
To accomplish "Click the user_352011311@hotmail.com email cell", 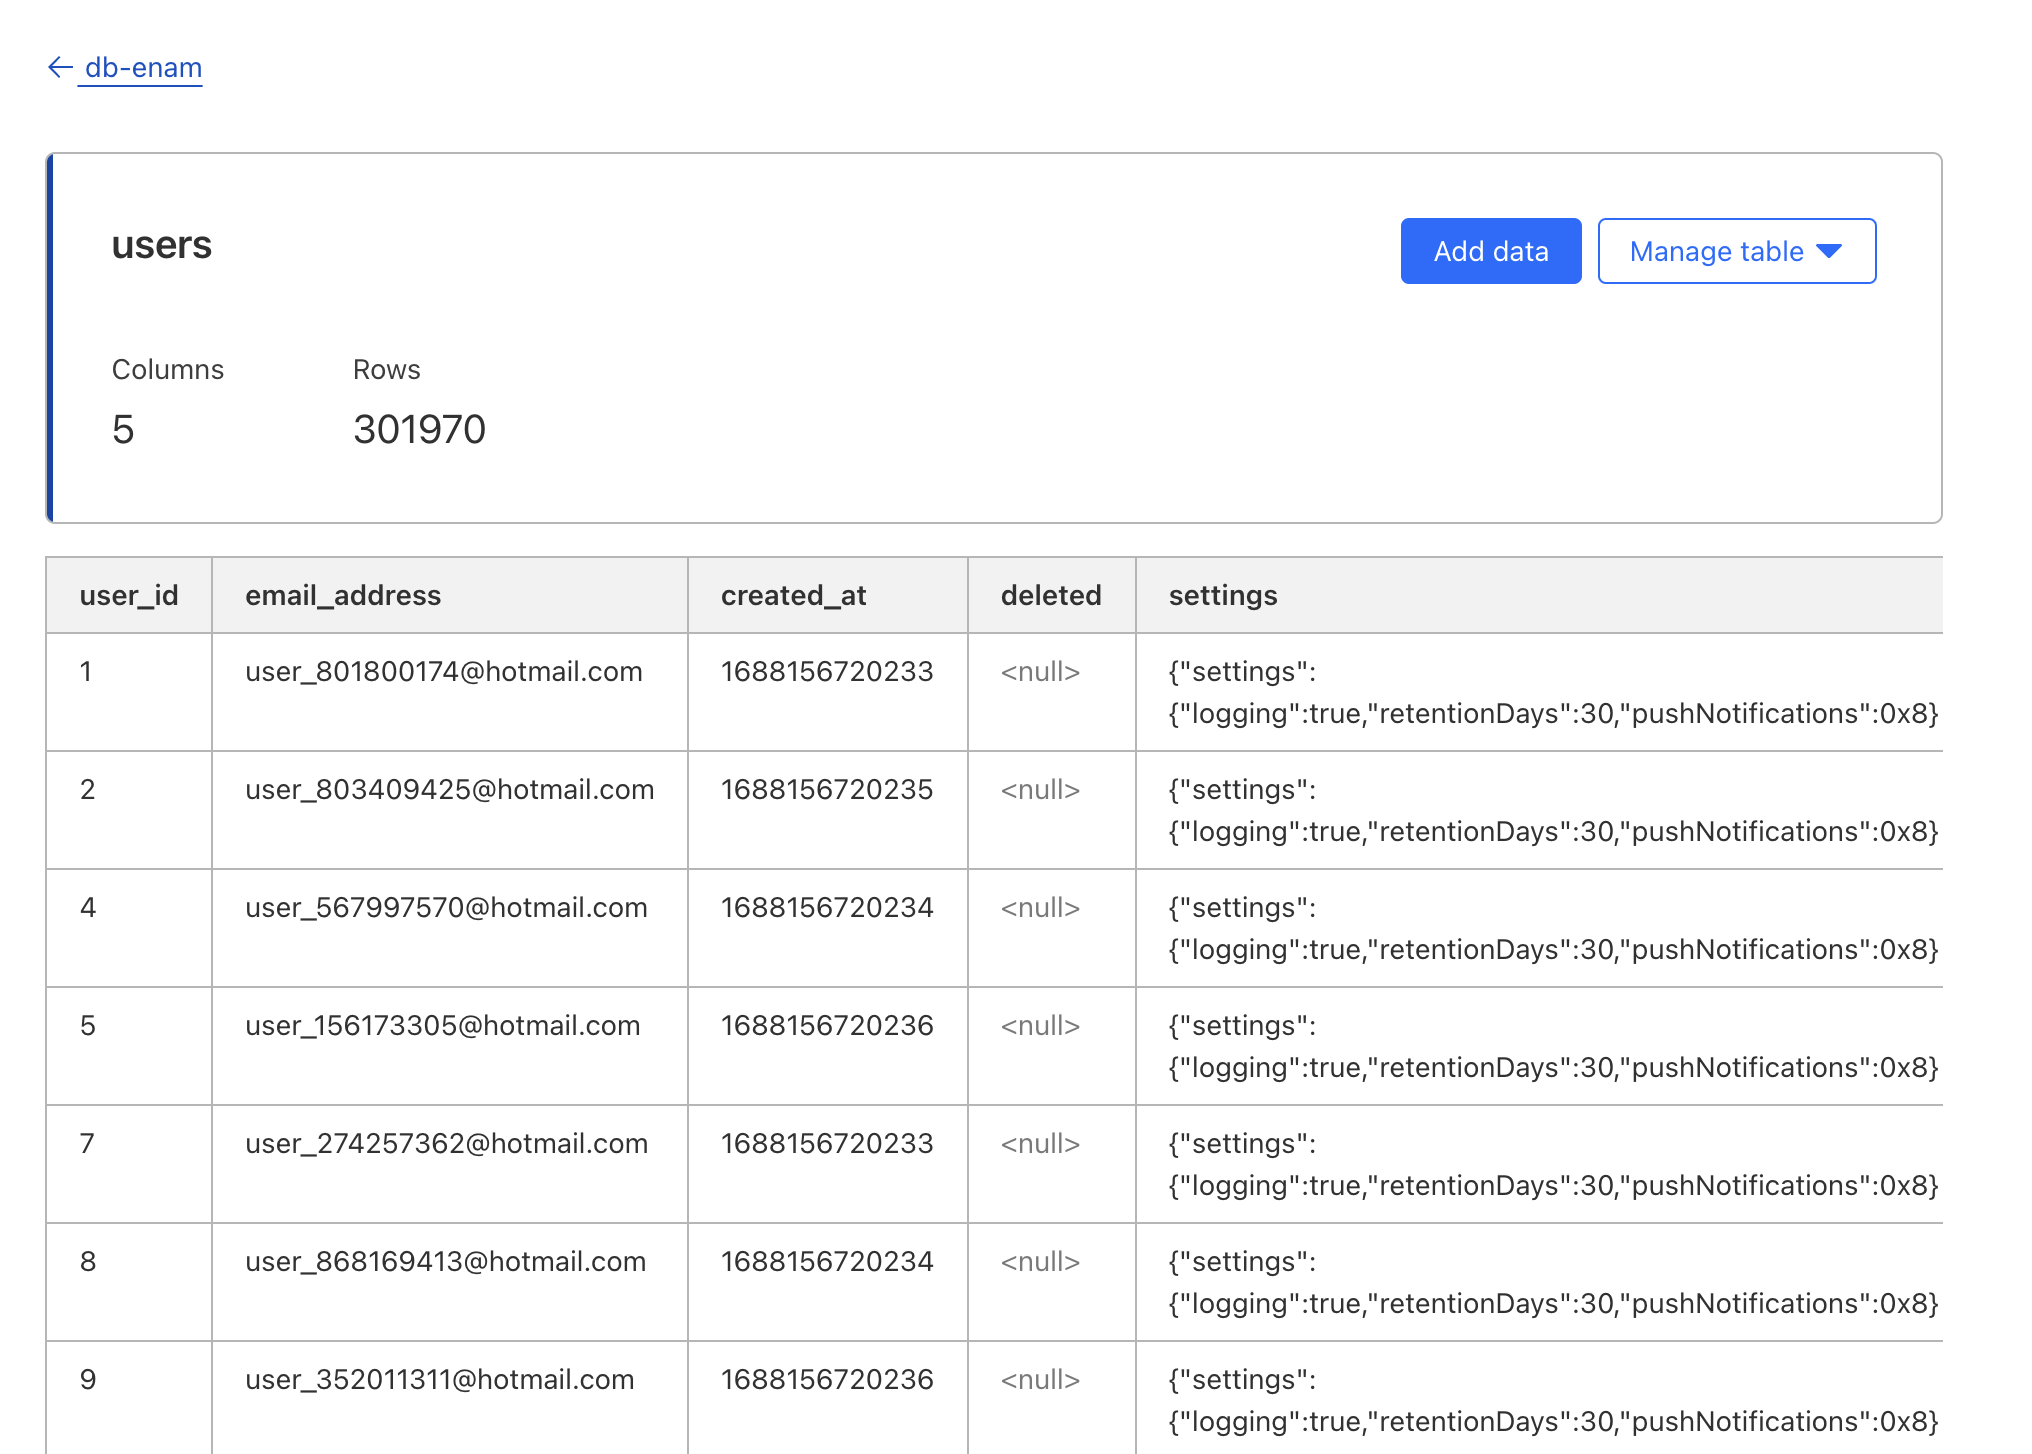I will coord(439,1379).
